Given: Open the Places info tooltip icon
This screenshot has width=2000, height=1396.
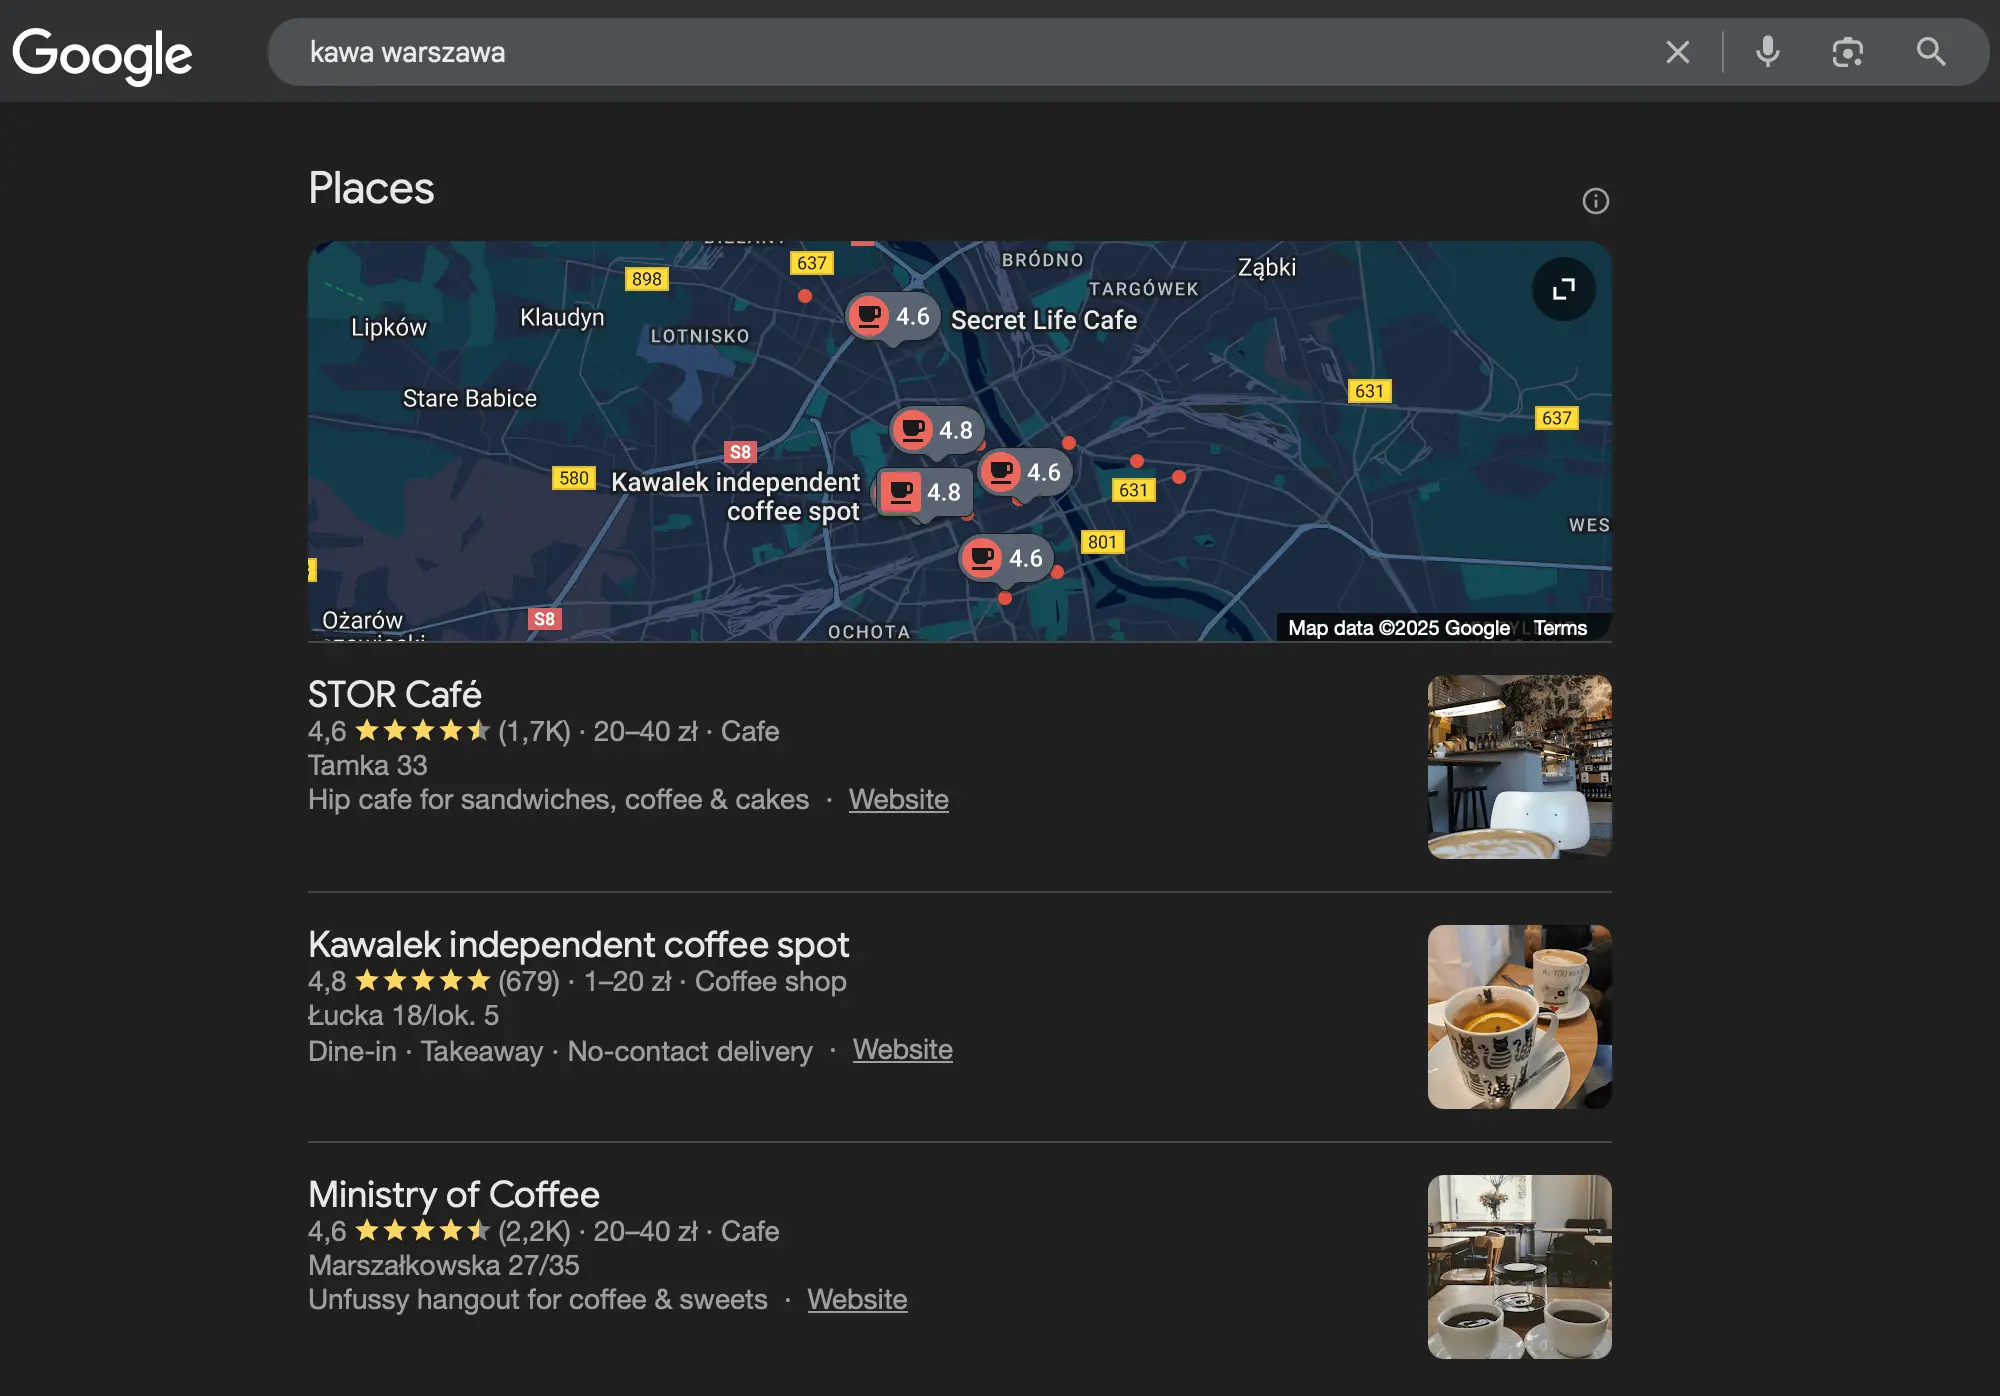Looking at the screenshot, I should [x=1596, y=200].
